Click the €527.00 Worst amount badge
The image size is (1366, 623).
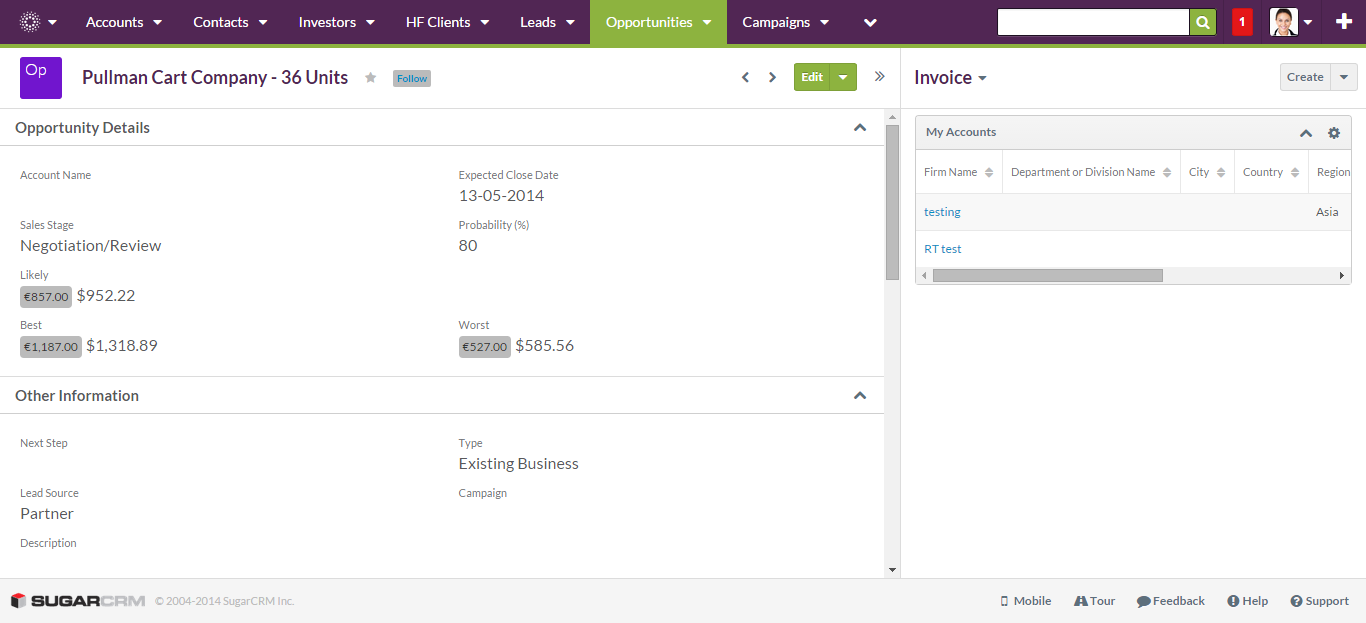485,346
